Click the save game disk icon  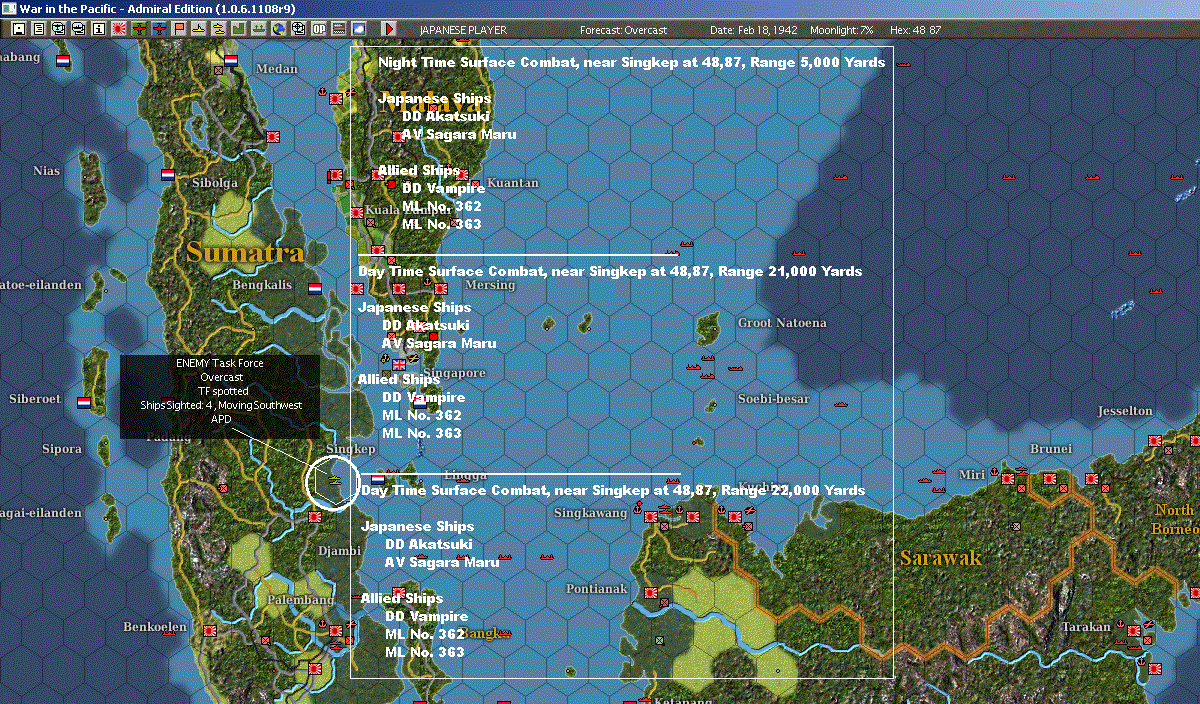pyautogui.click(x=19, y=29)
